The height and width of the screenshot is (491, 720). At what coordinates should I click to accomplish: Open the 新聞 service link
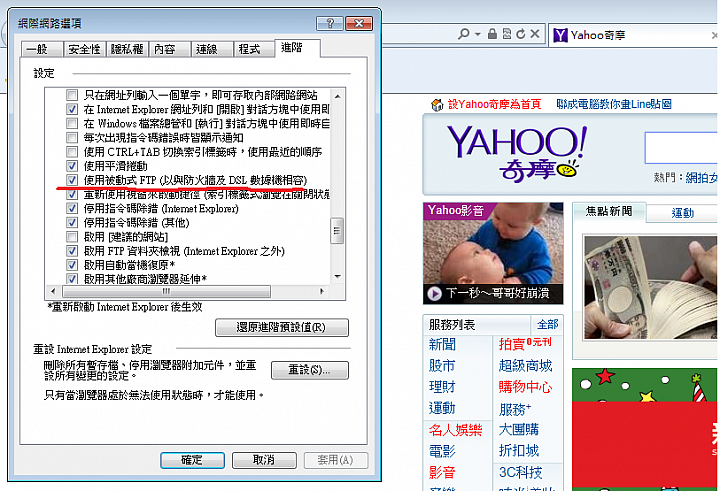point(442,344)
